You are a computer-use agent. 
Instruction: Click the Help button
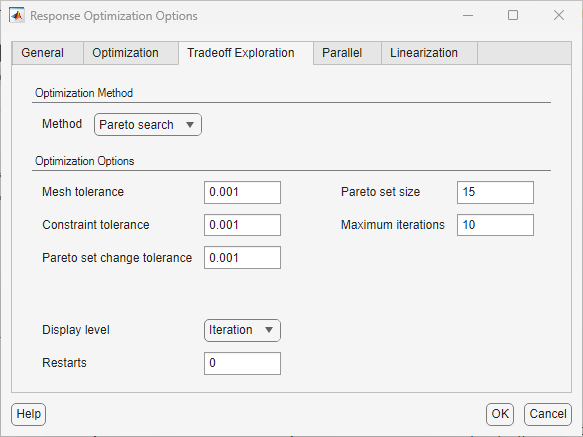click(x=29, y=414)
